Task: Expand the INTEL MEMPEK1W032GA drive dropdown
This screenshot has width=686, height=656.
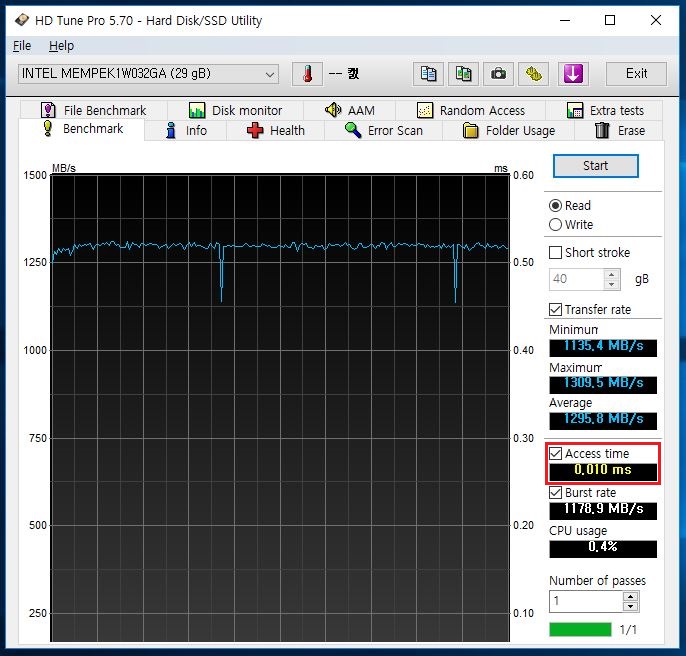Action: [148, 74]
